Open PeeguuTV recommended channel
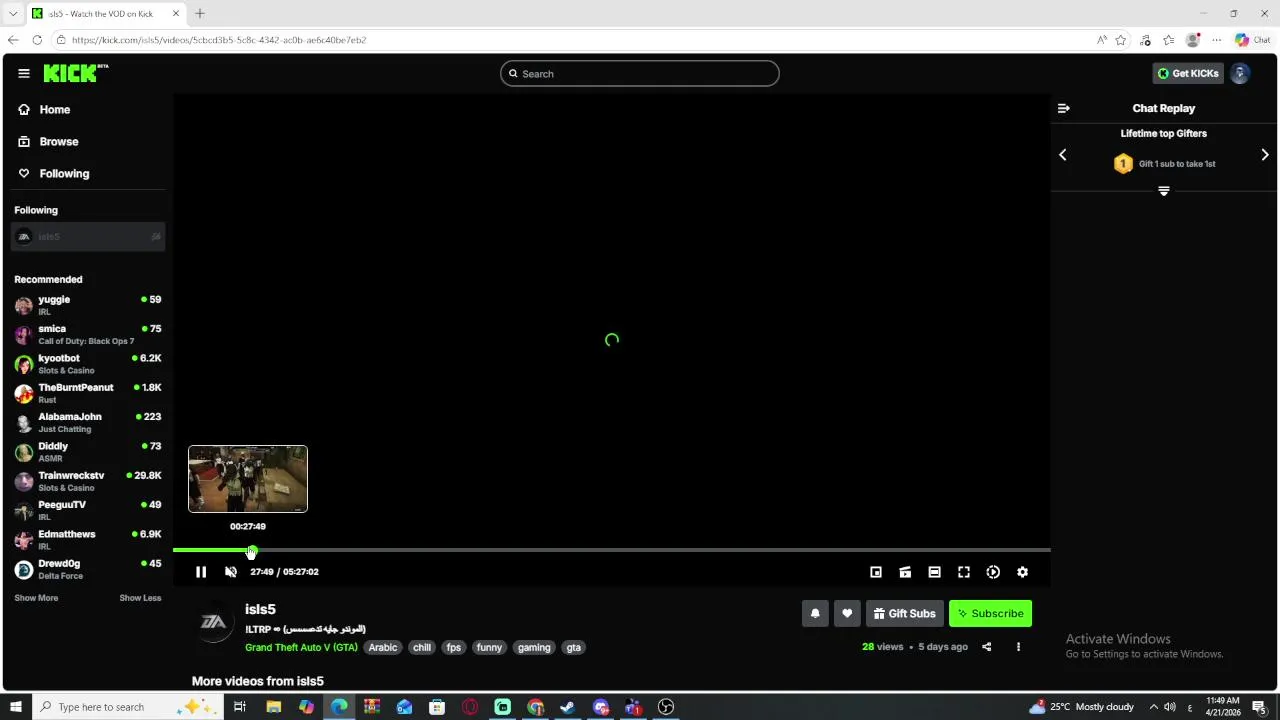Viewport: 1280px width, 720px height. (x=88, y=510)
